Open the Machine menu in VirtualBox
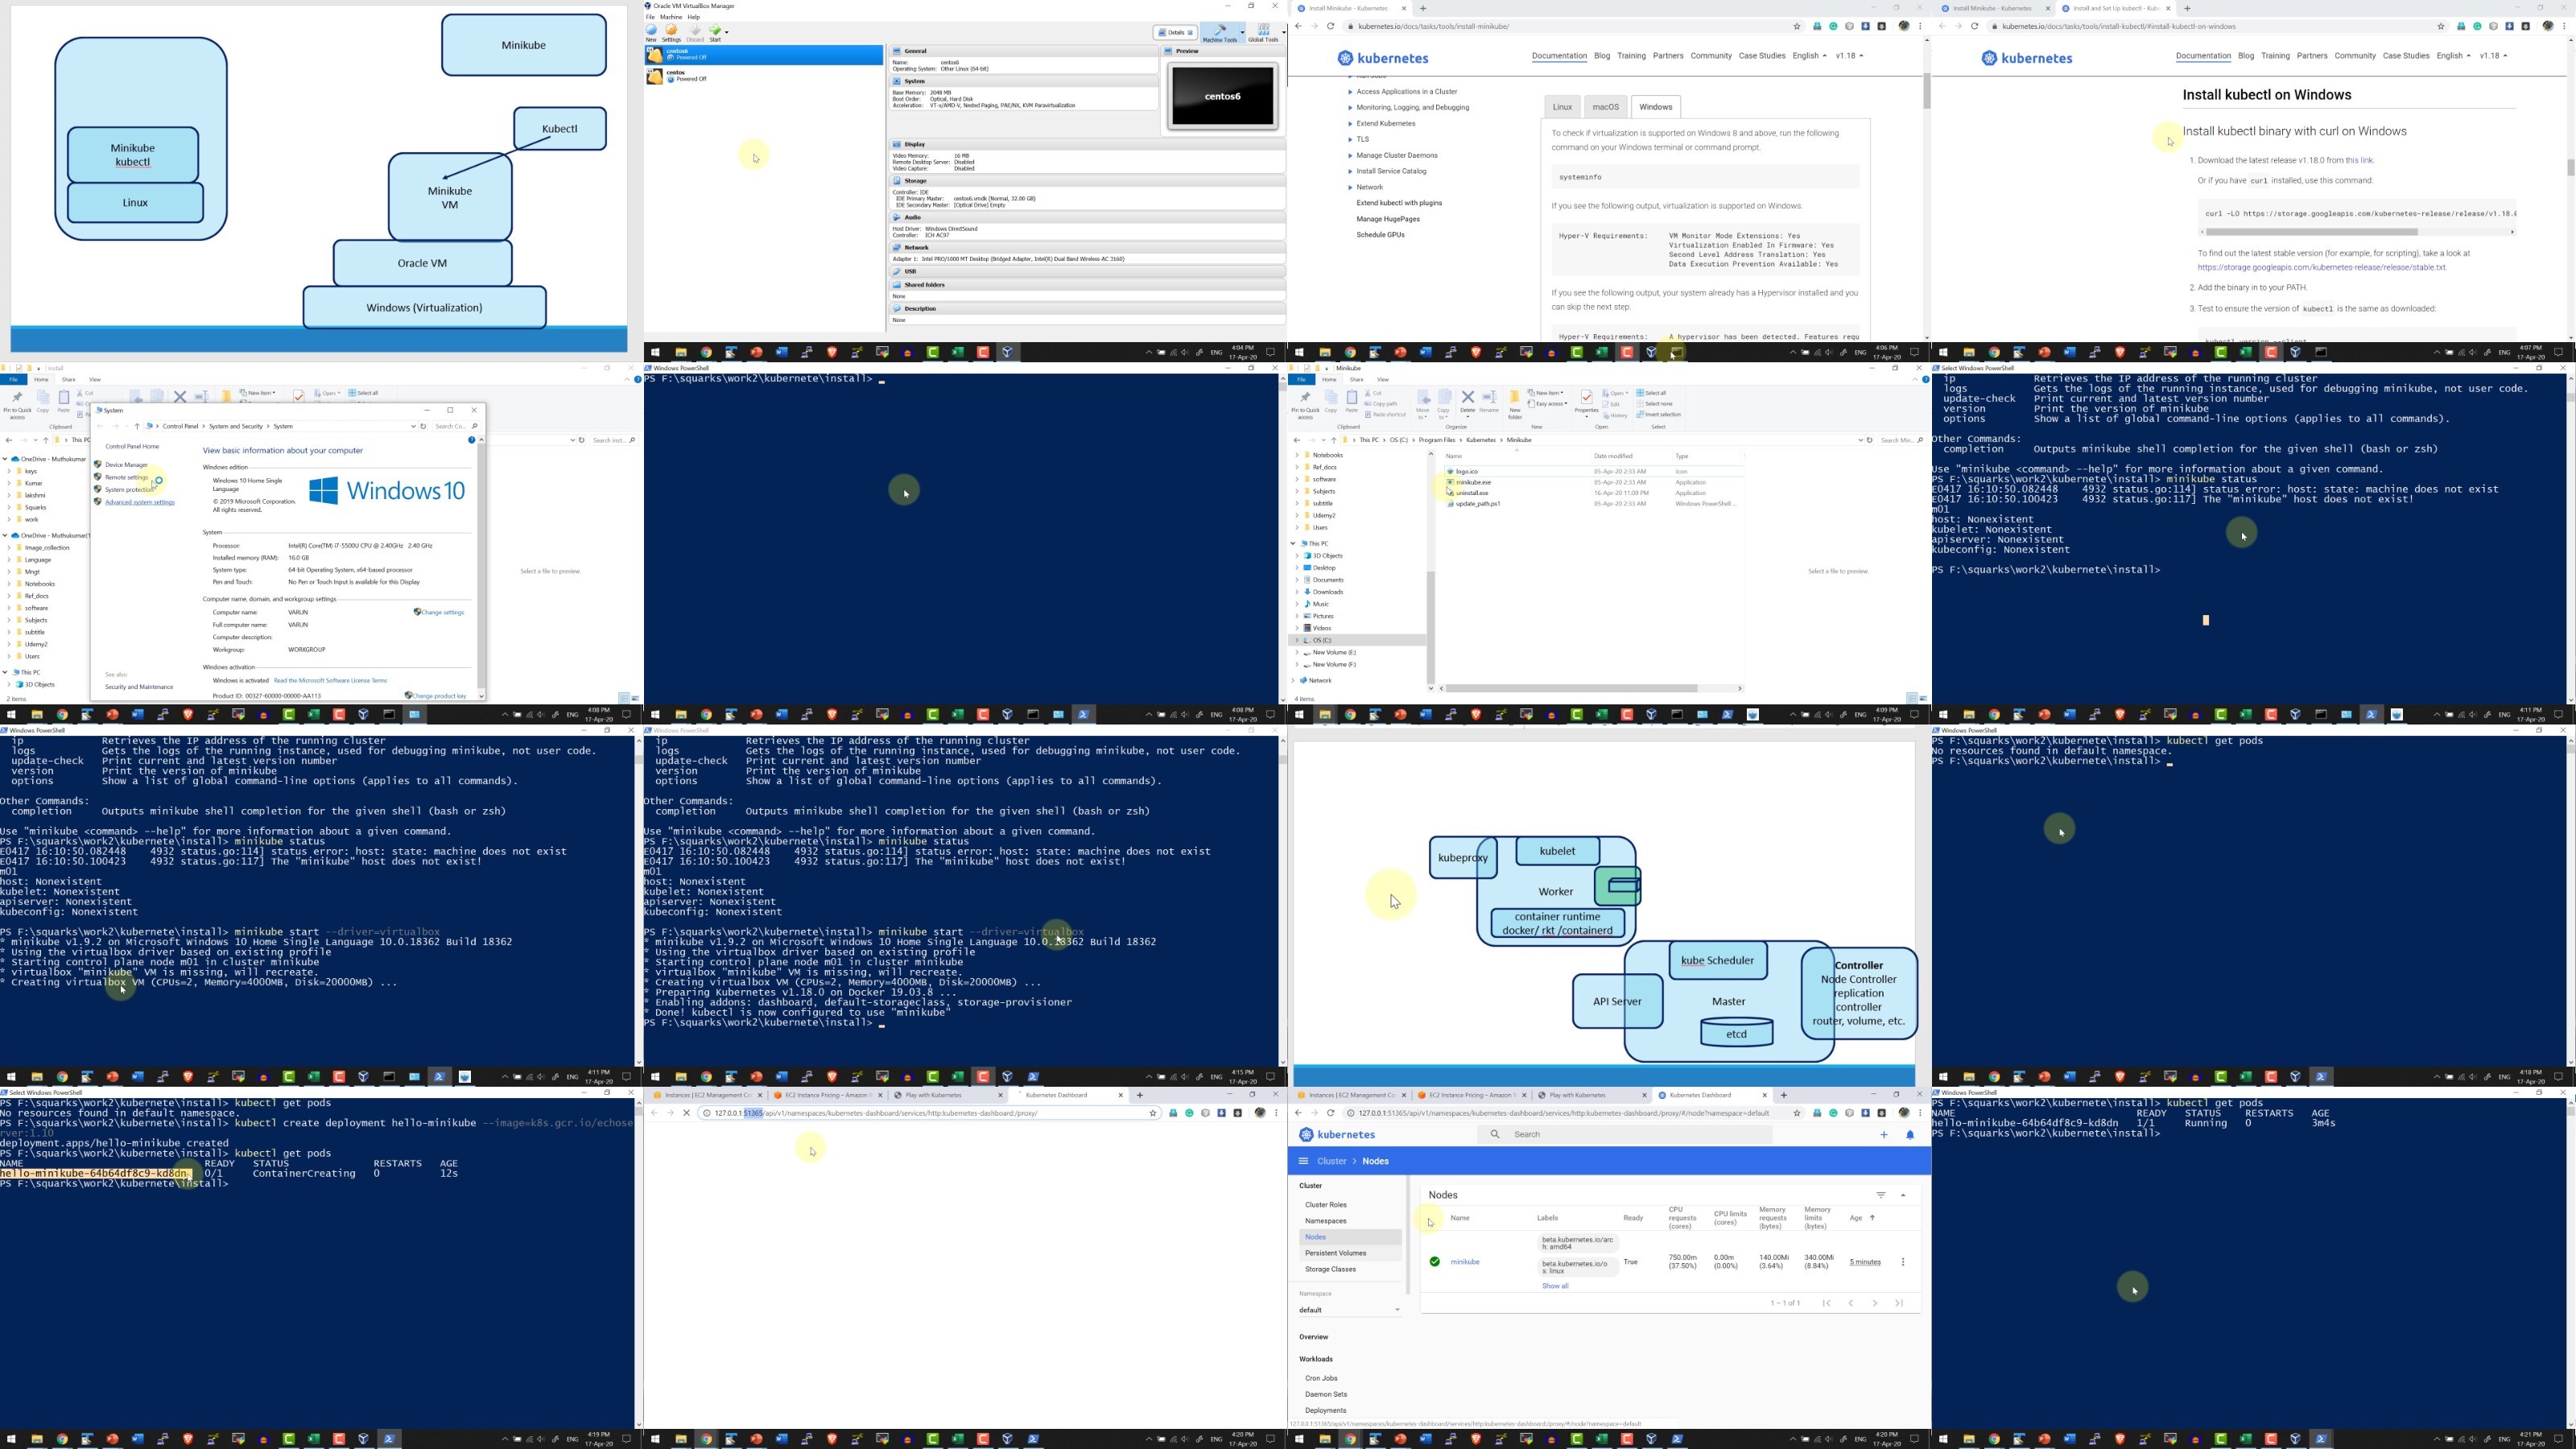2576x1449 pixels. point(671,17)
